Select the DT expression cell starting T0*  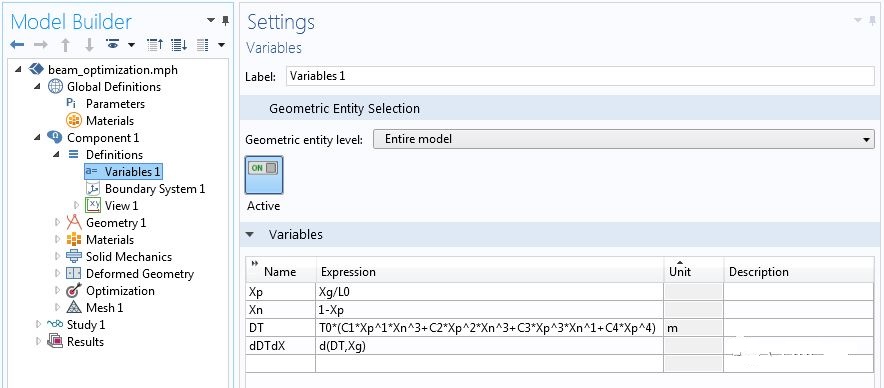(489, 328)
